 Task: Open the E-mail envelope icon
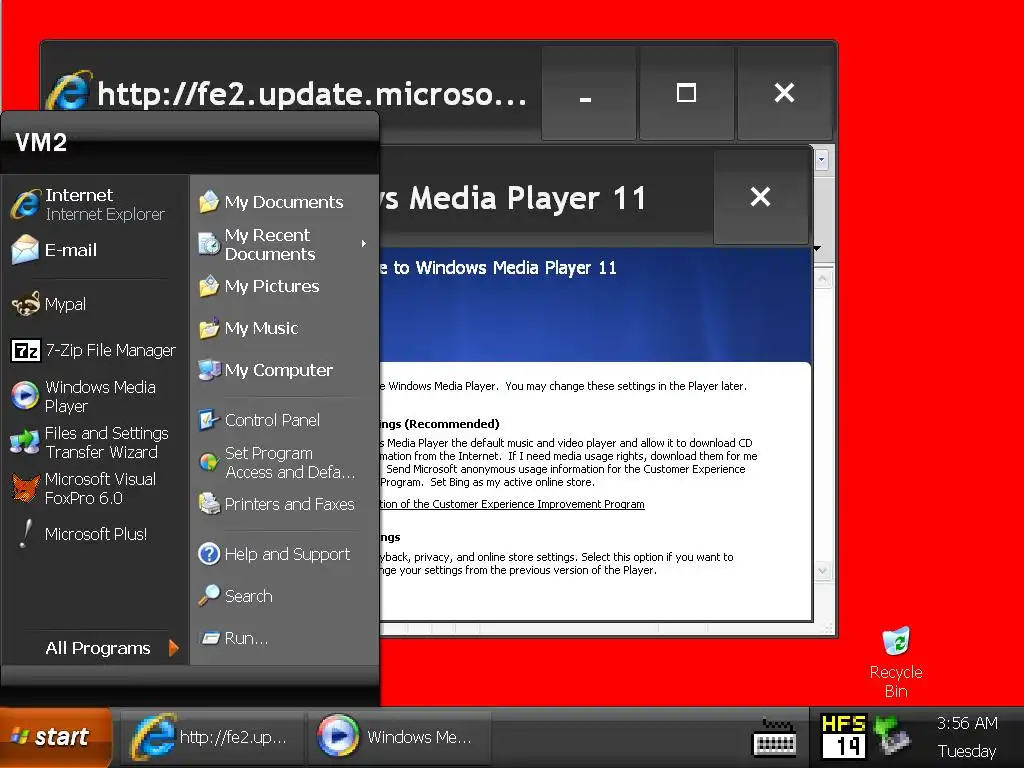click(25, 249)
